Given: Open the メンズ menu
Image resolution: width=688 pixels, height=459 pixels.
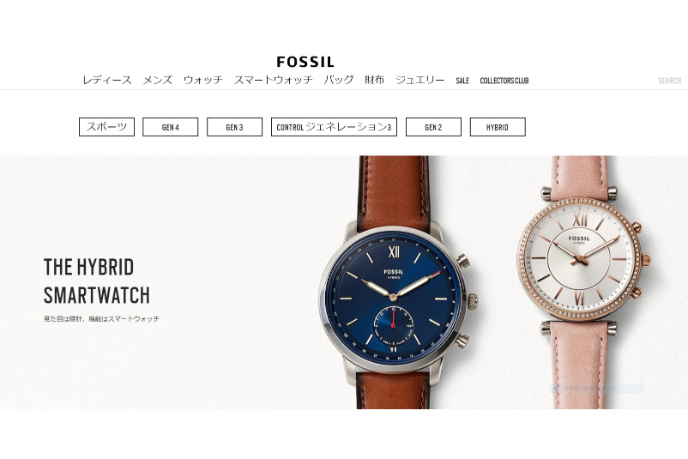Looking at the screenshot, I should (158, 80).
